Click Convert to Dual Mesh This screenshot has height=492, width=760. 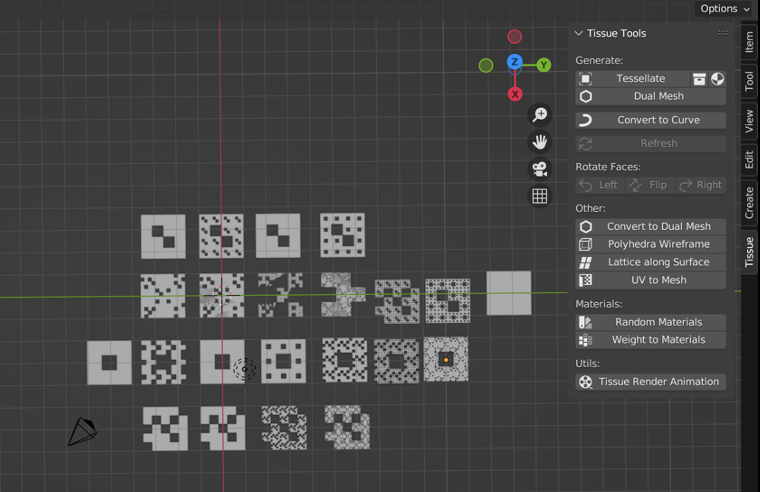point(650,226)
